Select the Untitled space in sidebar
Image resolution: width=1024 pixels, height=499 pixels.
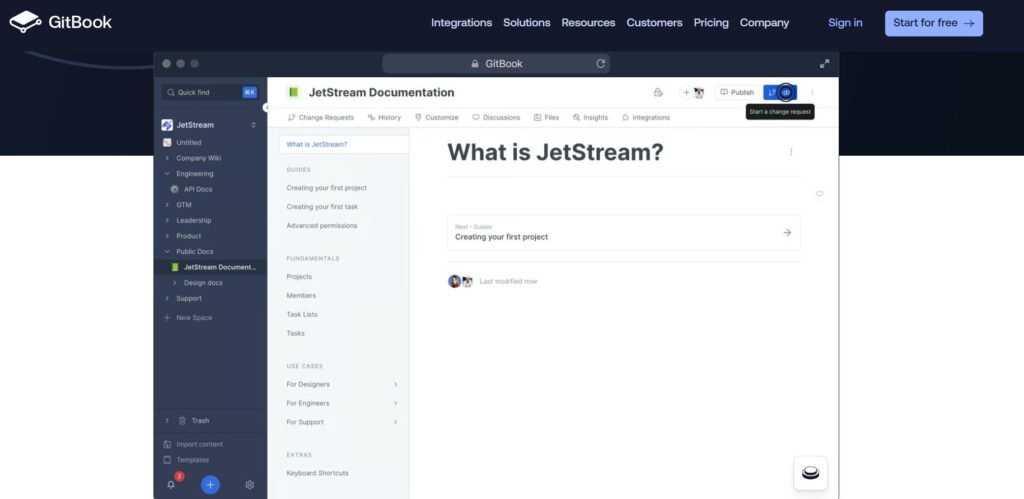click(189, 142)
